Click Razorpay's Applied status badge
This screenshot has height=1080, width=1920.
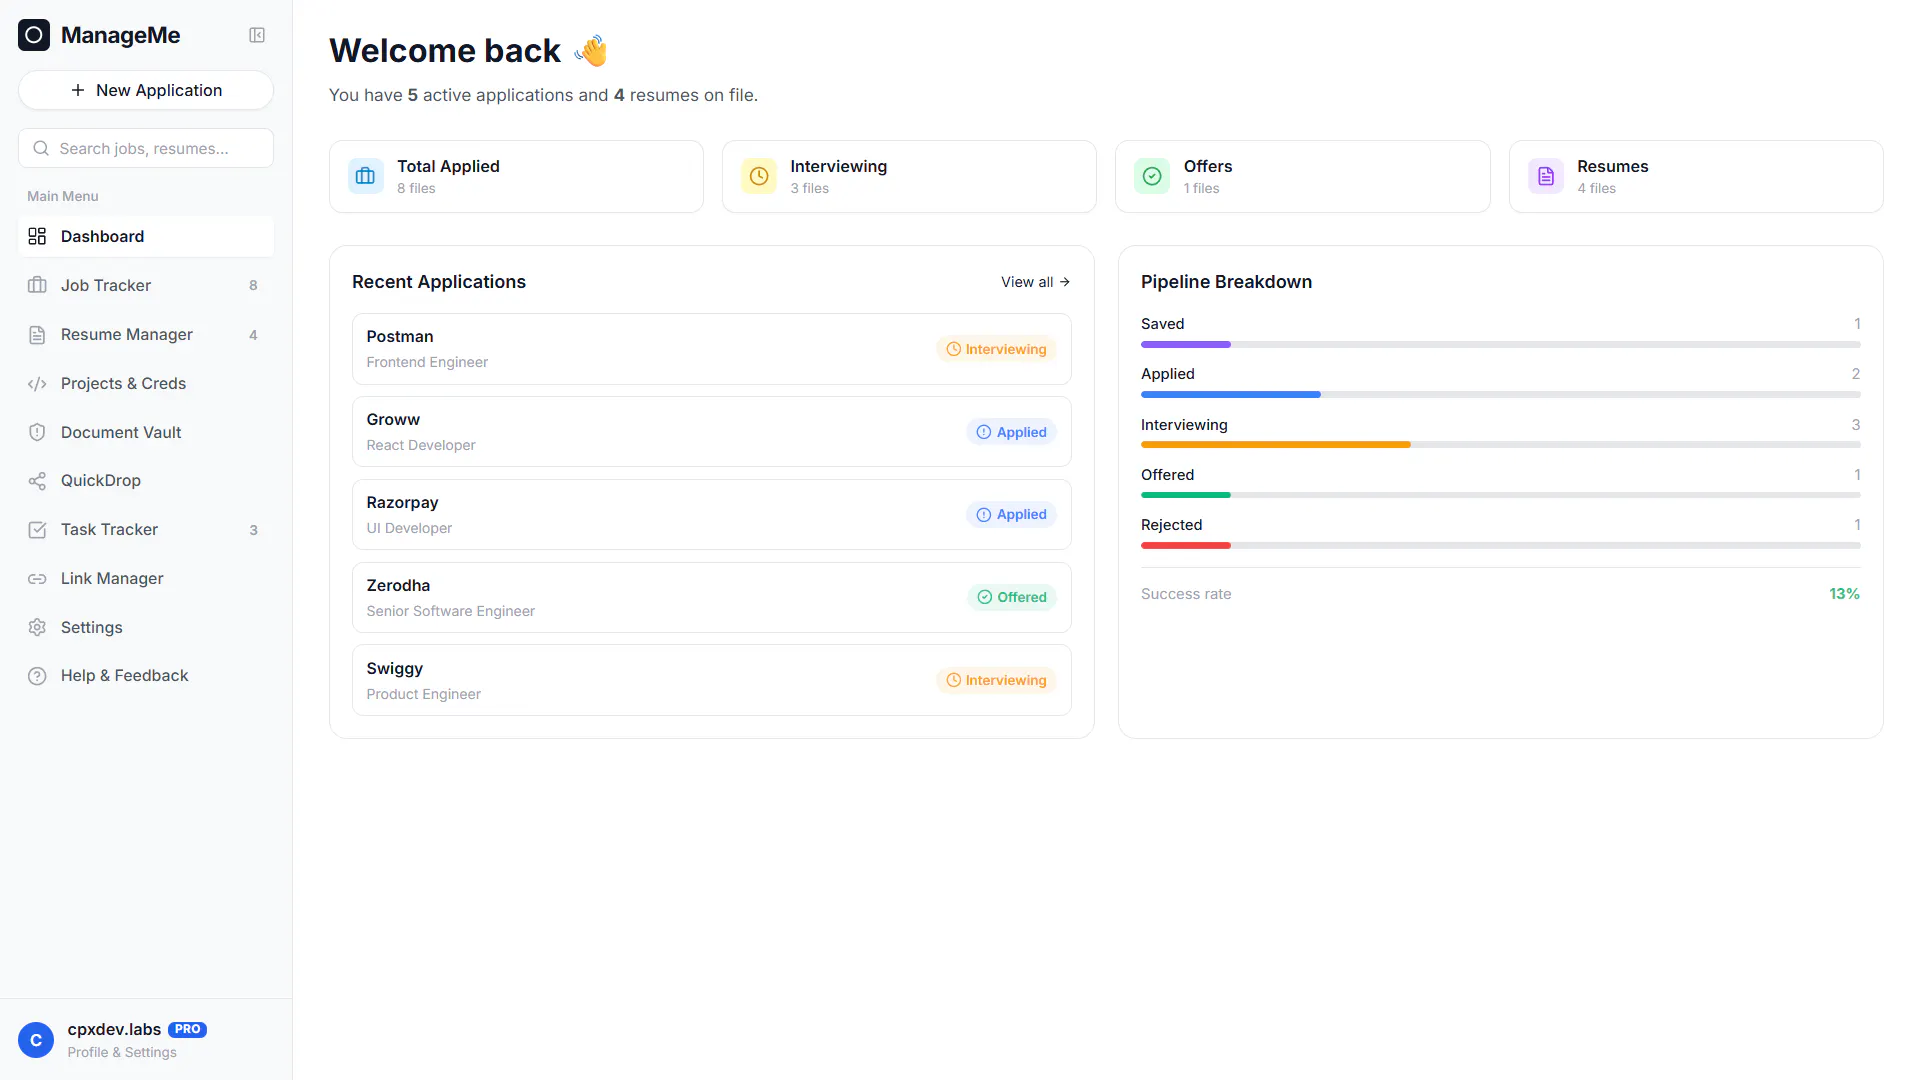coord(1011,515)
